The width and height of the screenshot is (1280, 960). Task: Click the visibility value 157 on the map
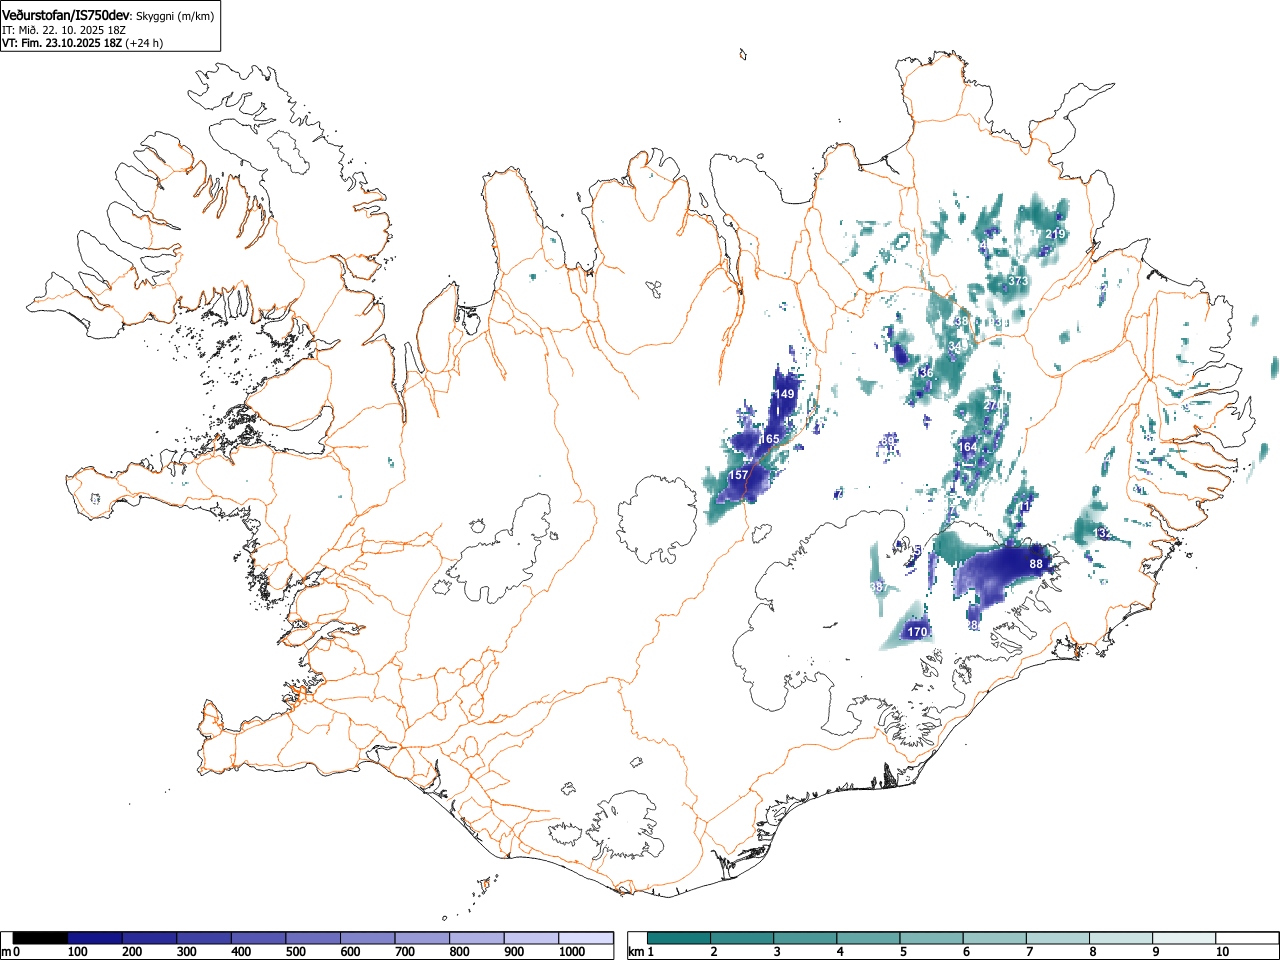coord(738,475)
